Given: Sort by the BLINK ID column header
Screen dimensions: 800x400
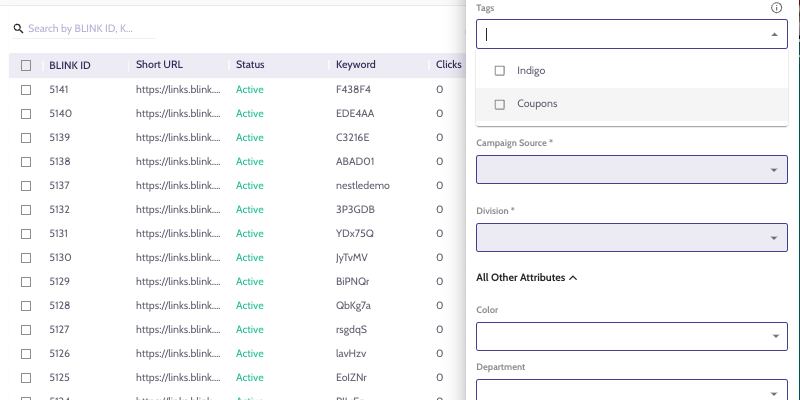Looking at the screenshot, I should pyautogui.click(x=70, y=65).
